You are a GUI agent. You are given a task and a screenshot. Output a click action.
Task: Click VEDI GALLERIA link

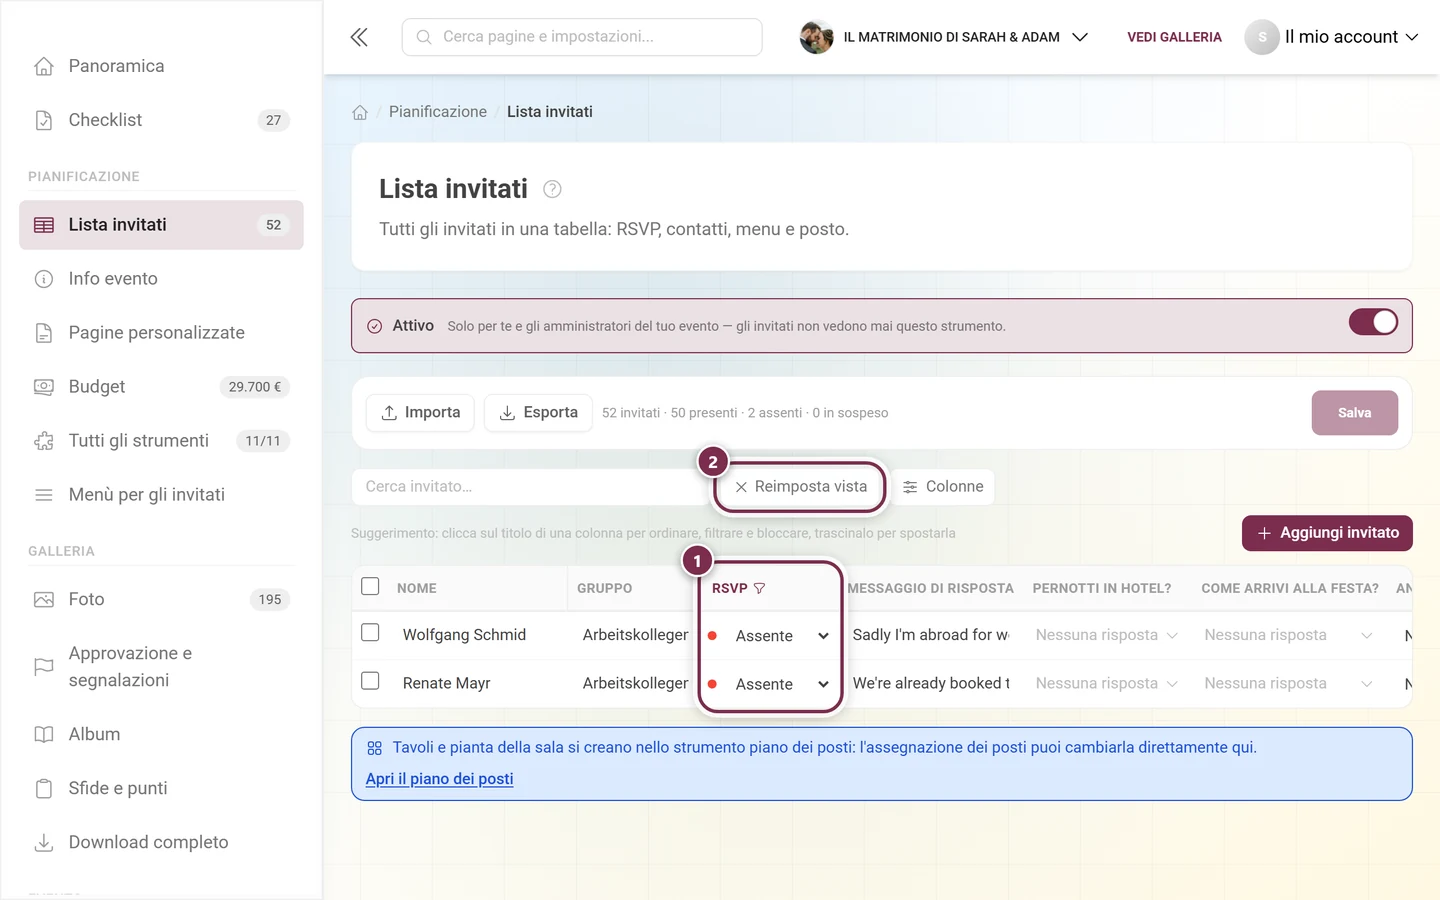1174,37
